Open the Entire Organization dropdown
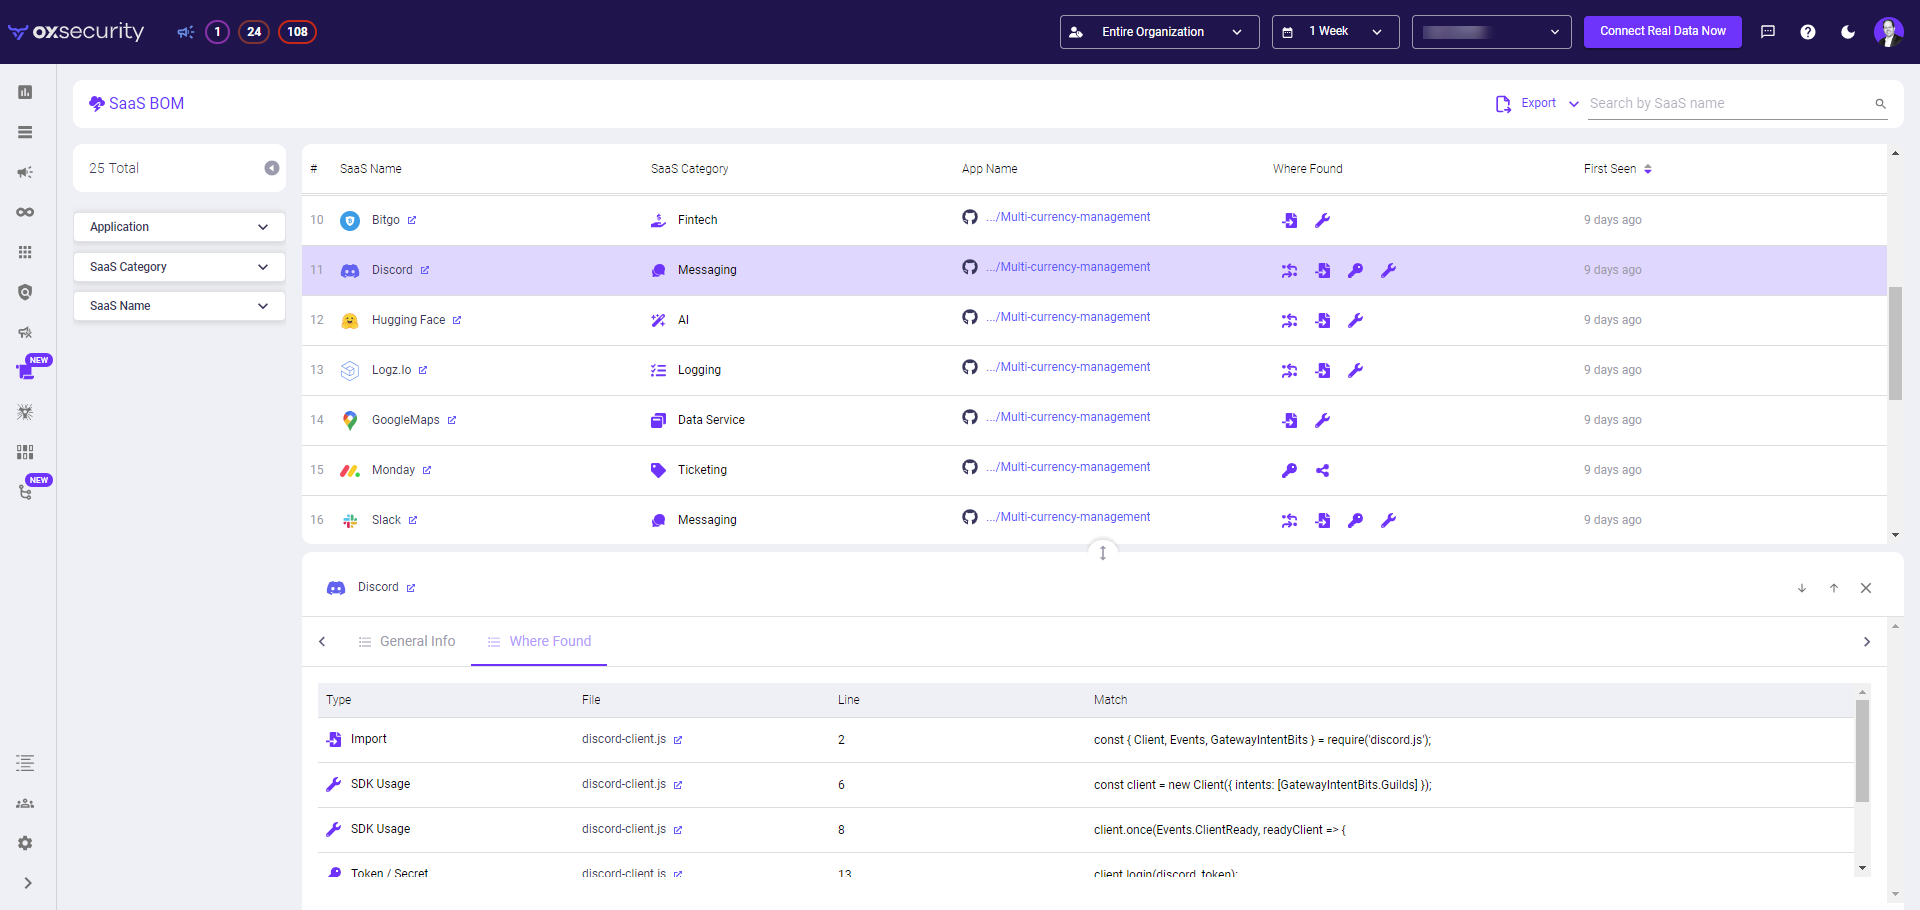 (1160, 32)
